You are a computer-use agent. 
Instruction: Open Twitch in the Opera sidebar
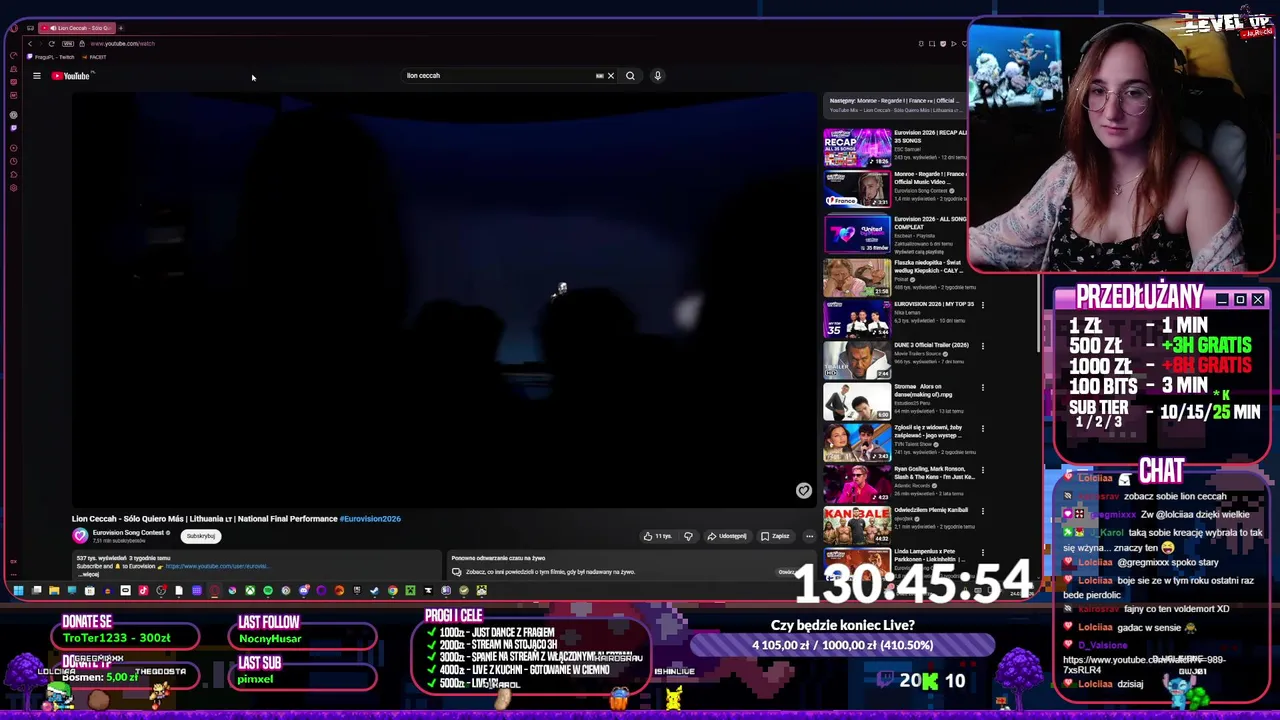point(13,128)
